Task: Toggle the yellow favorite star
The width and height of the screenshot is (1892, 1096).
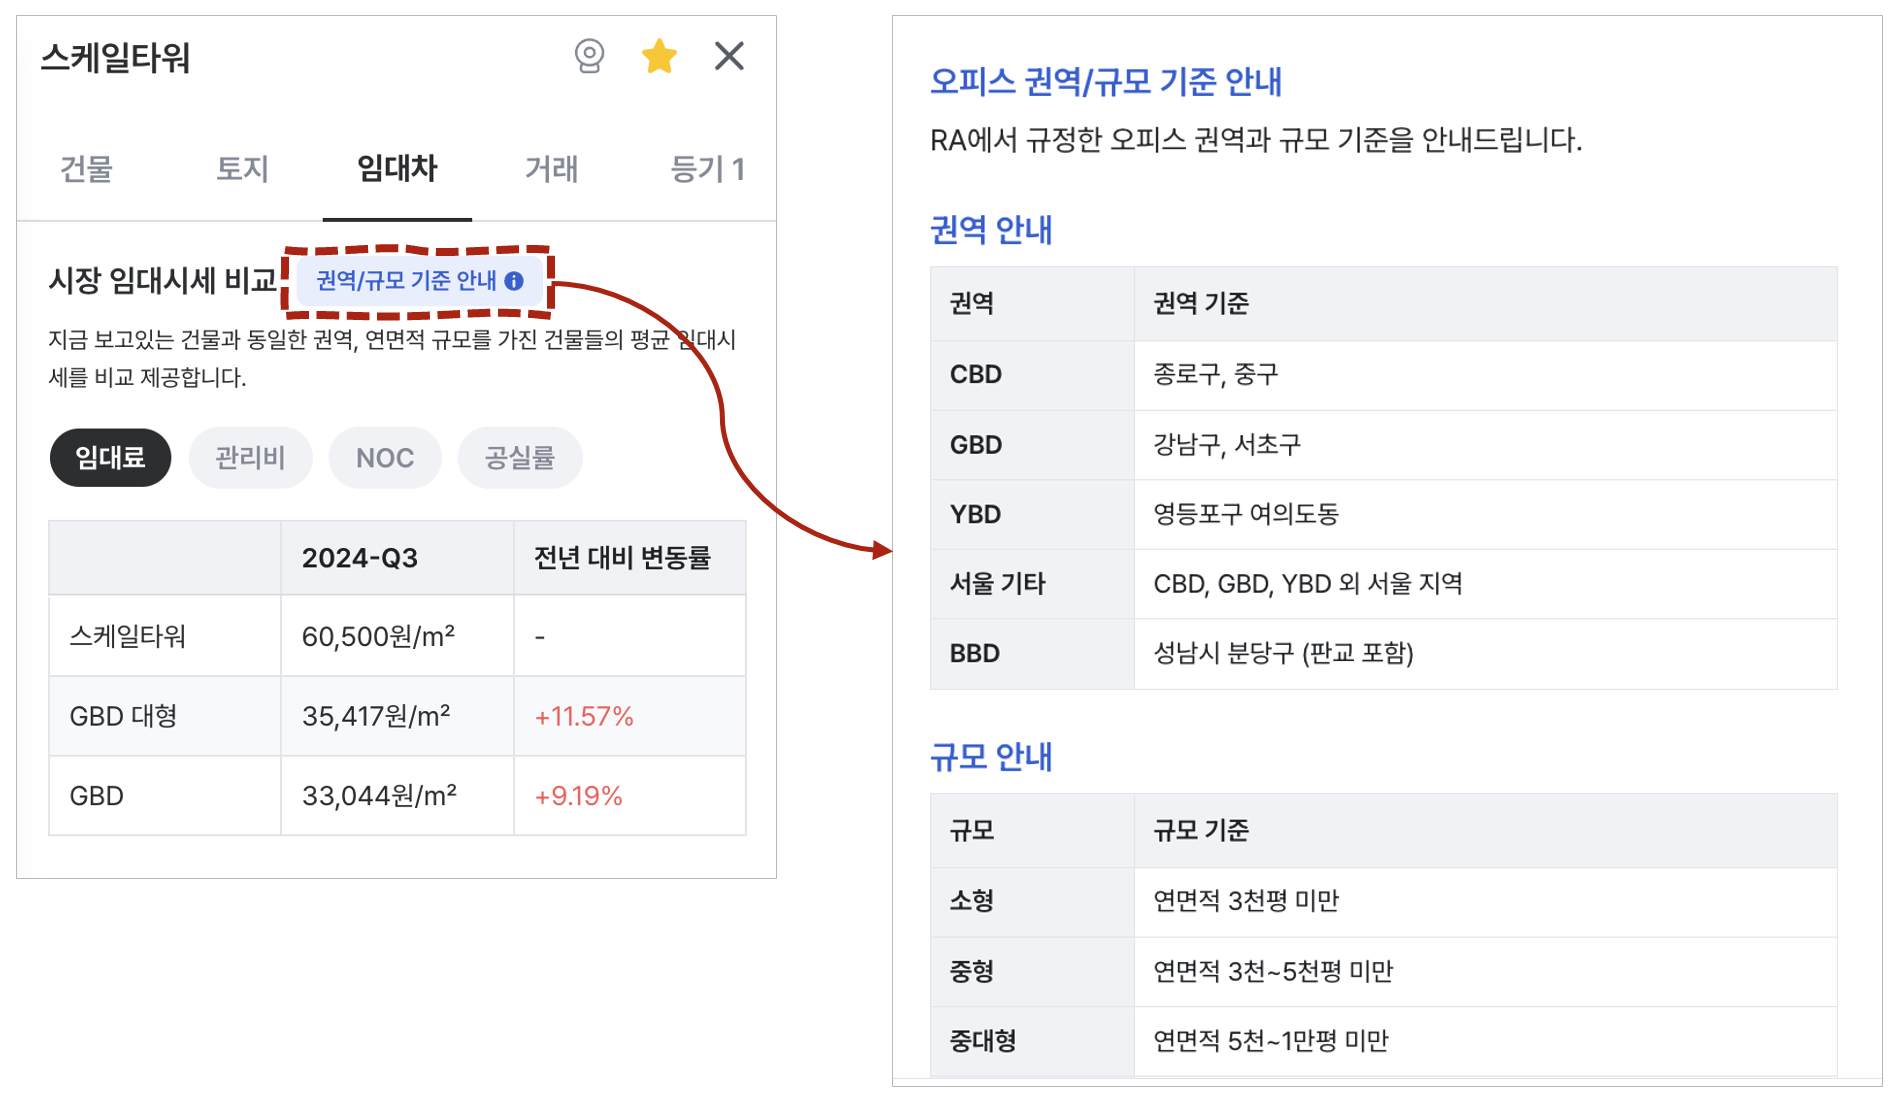Action: coord(659,56)
